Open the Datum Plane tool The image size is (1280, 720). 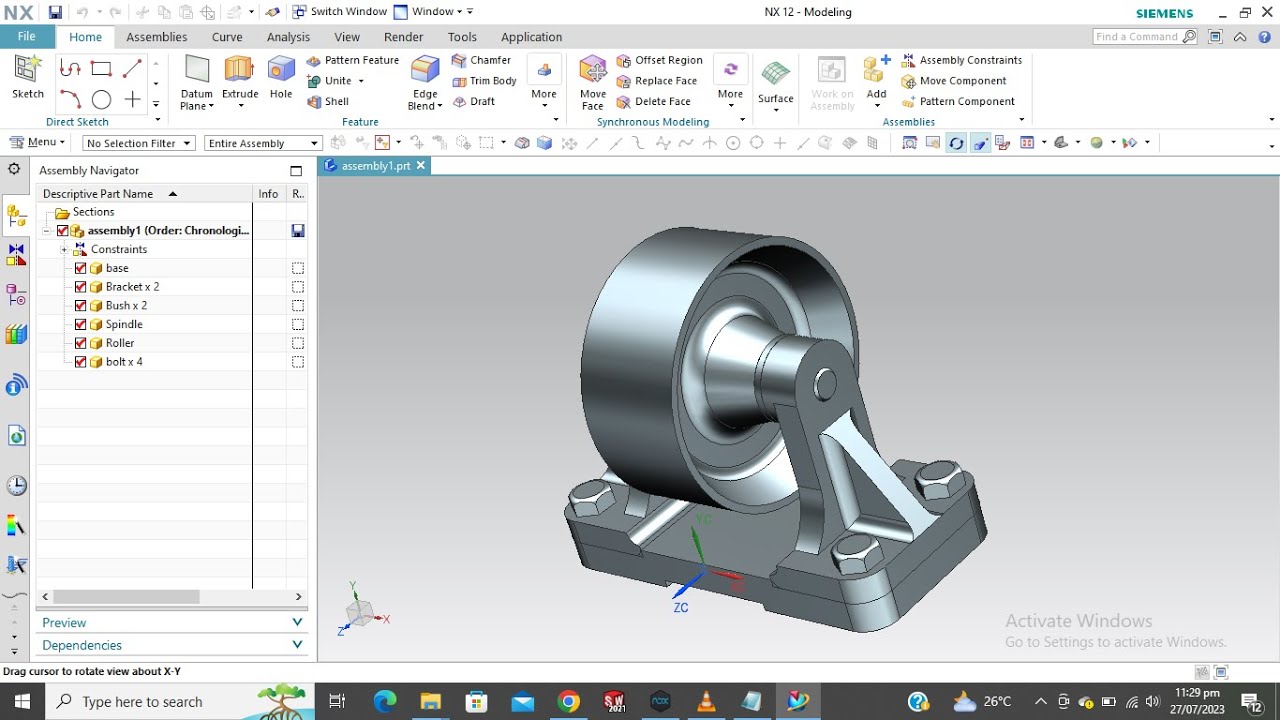coord(197,82)
